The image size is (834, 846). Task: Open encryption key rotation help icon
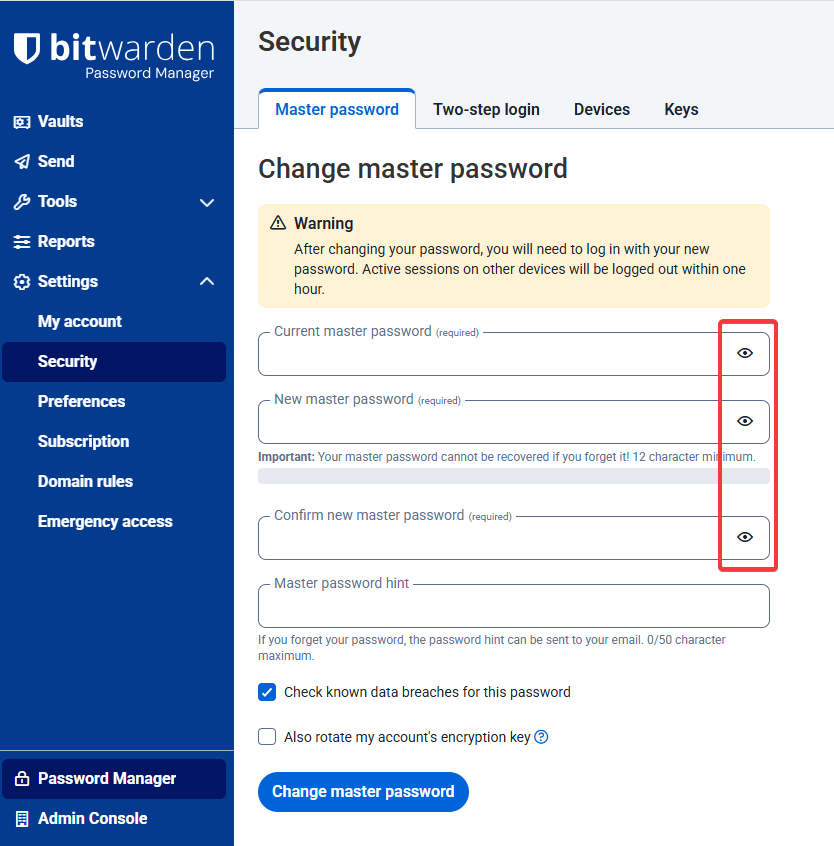coord(541,737)
